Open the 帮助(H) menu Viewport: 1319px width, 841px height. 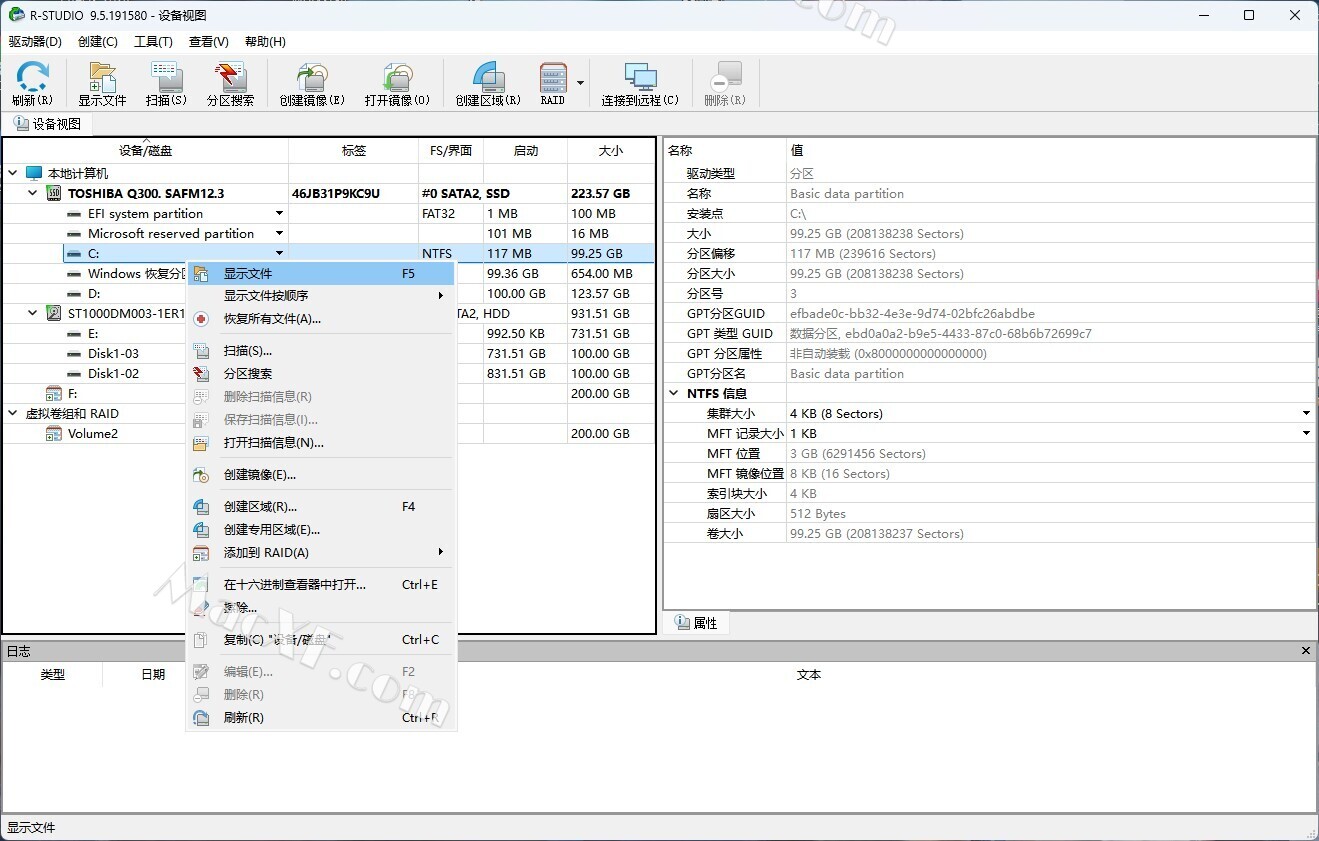pyautogui.click(x=265, y=41)
